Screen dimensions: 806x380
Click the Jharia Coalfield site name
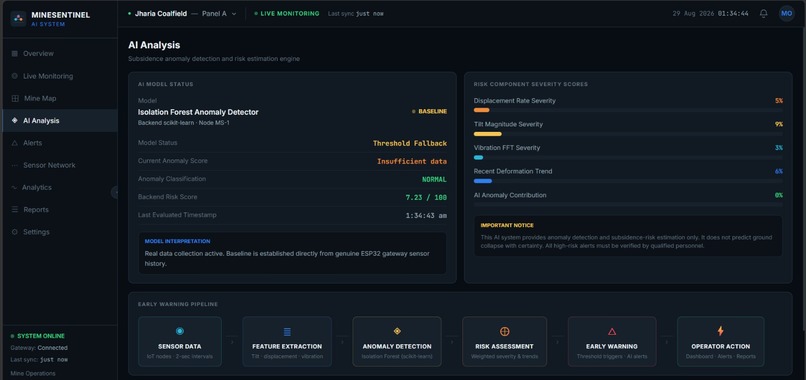click(160, 14)
